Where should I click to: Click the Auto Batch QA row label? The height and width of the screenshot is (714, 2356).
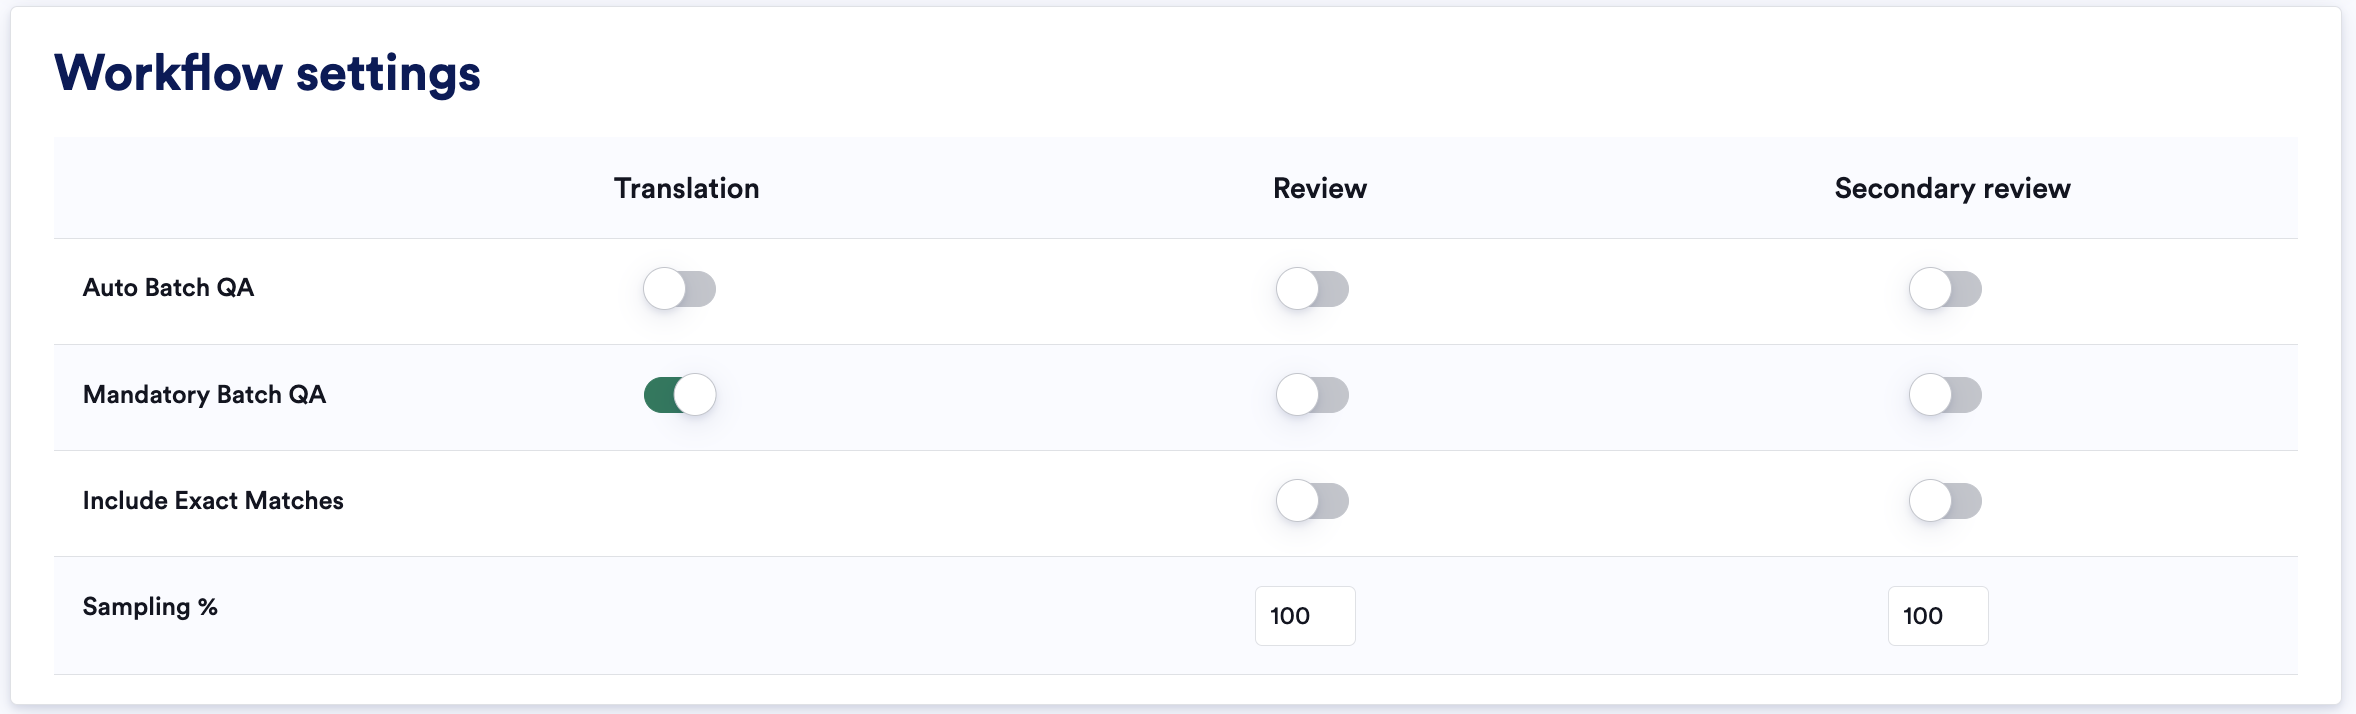click(x=169, y=288)
